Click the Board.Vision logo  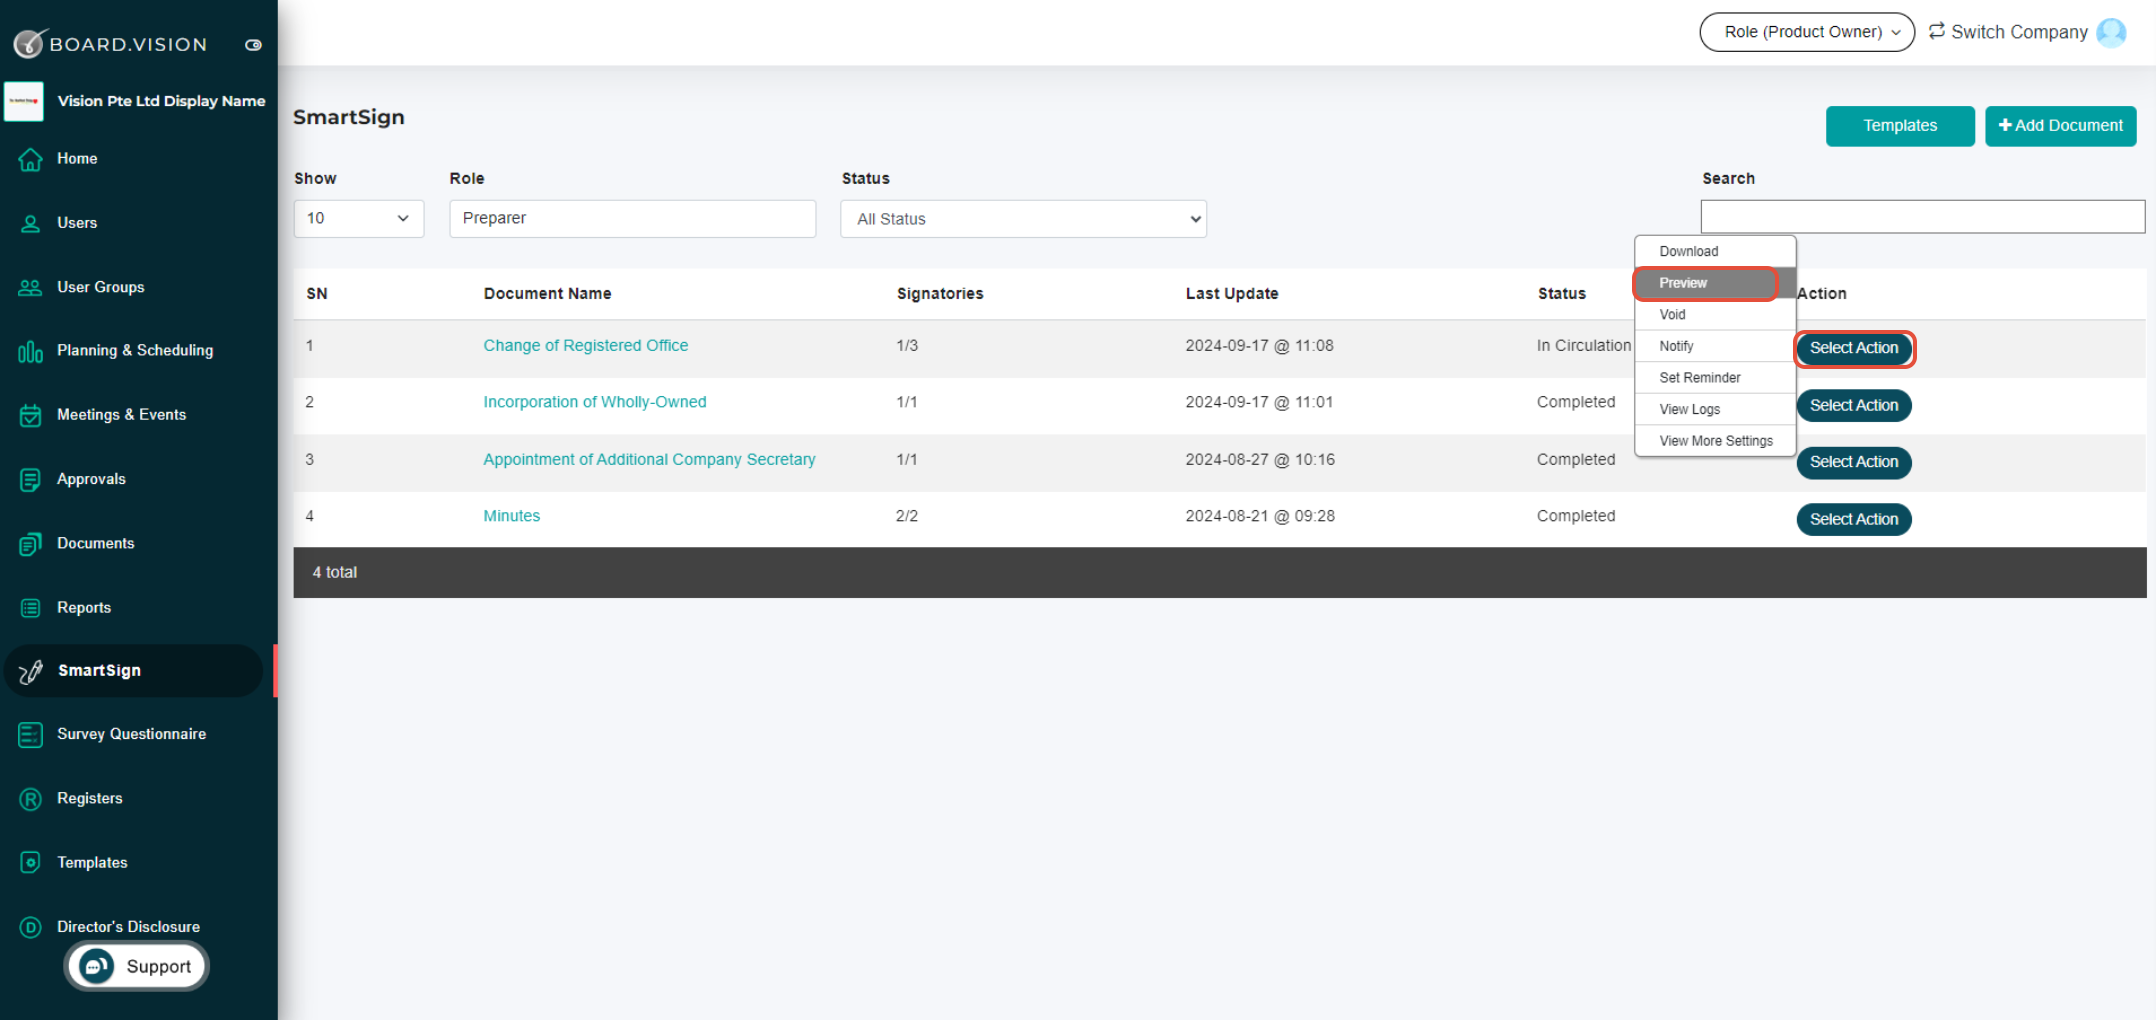point(110,43)
